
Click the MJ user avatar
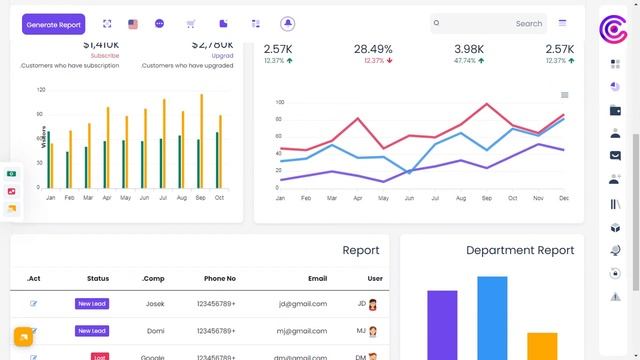click(373, 331)
